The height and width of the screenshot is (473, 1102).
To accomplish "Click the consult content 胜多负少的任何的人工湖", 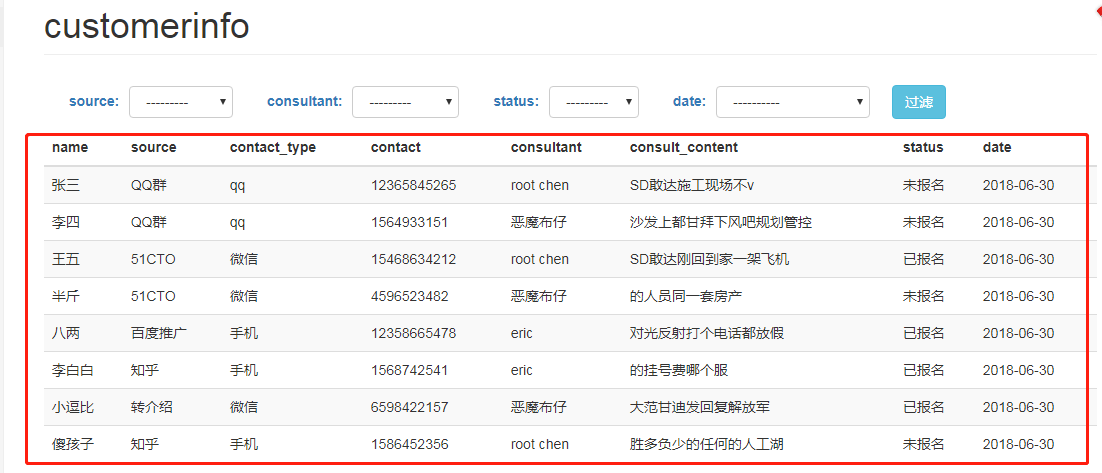I will (x=707, y=444).
